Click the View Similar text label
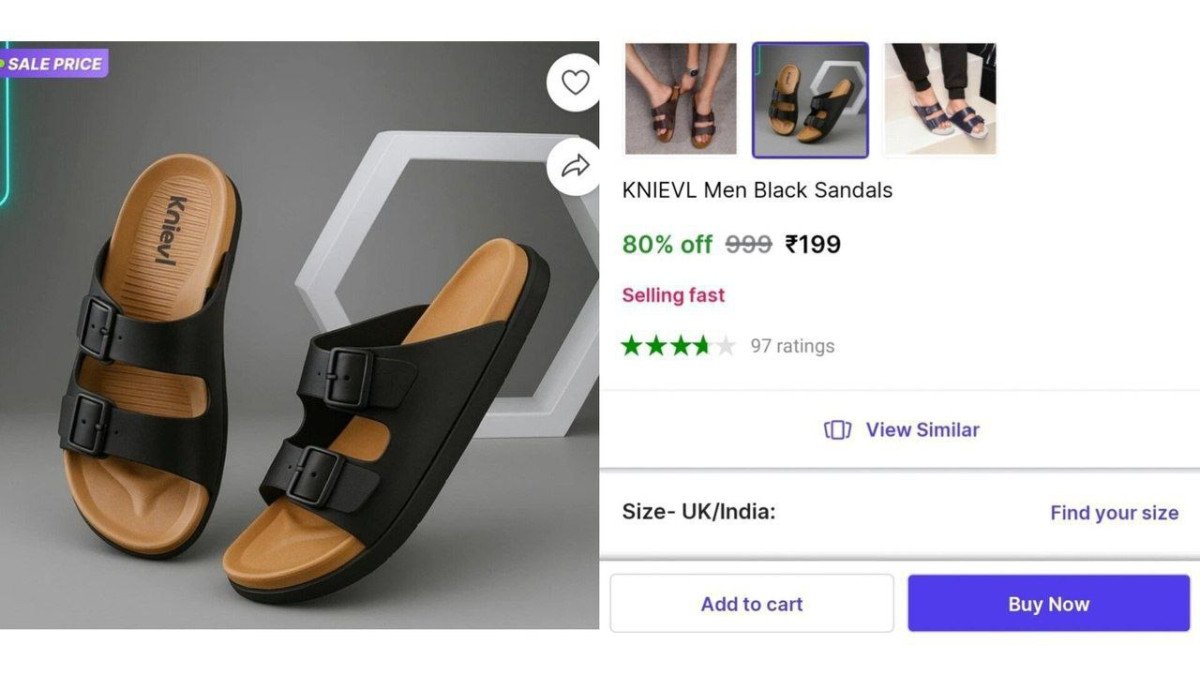Screen dimensions: 1200x675 tap(922, 430)
